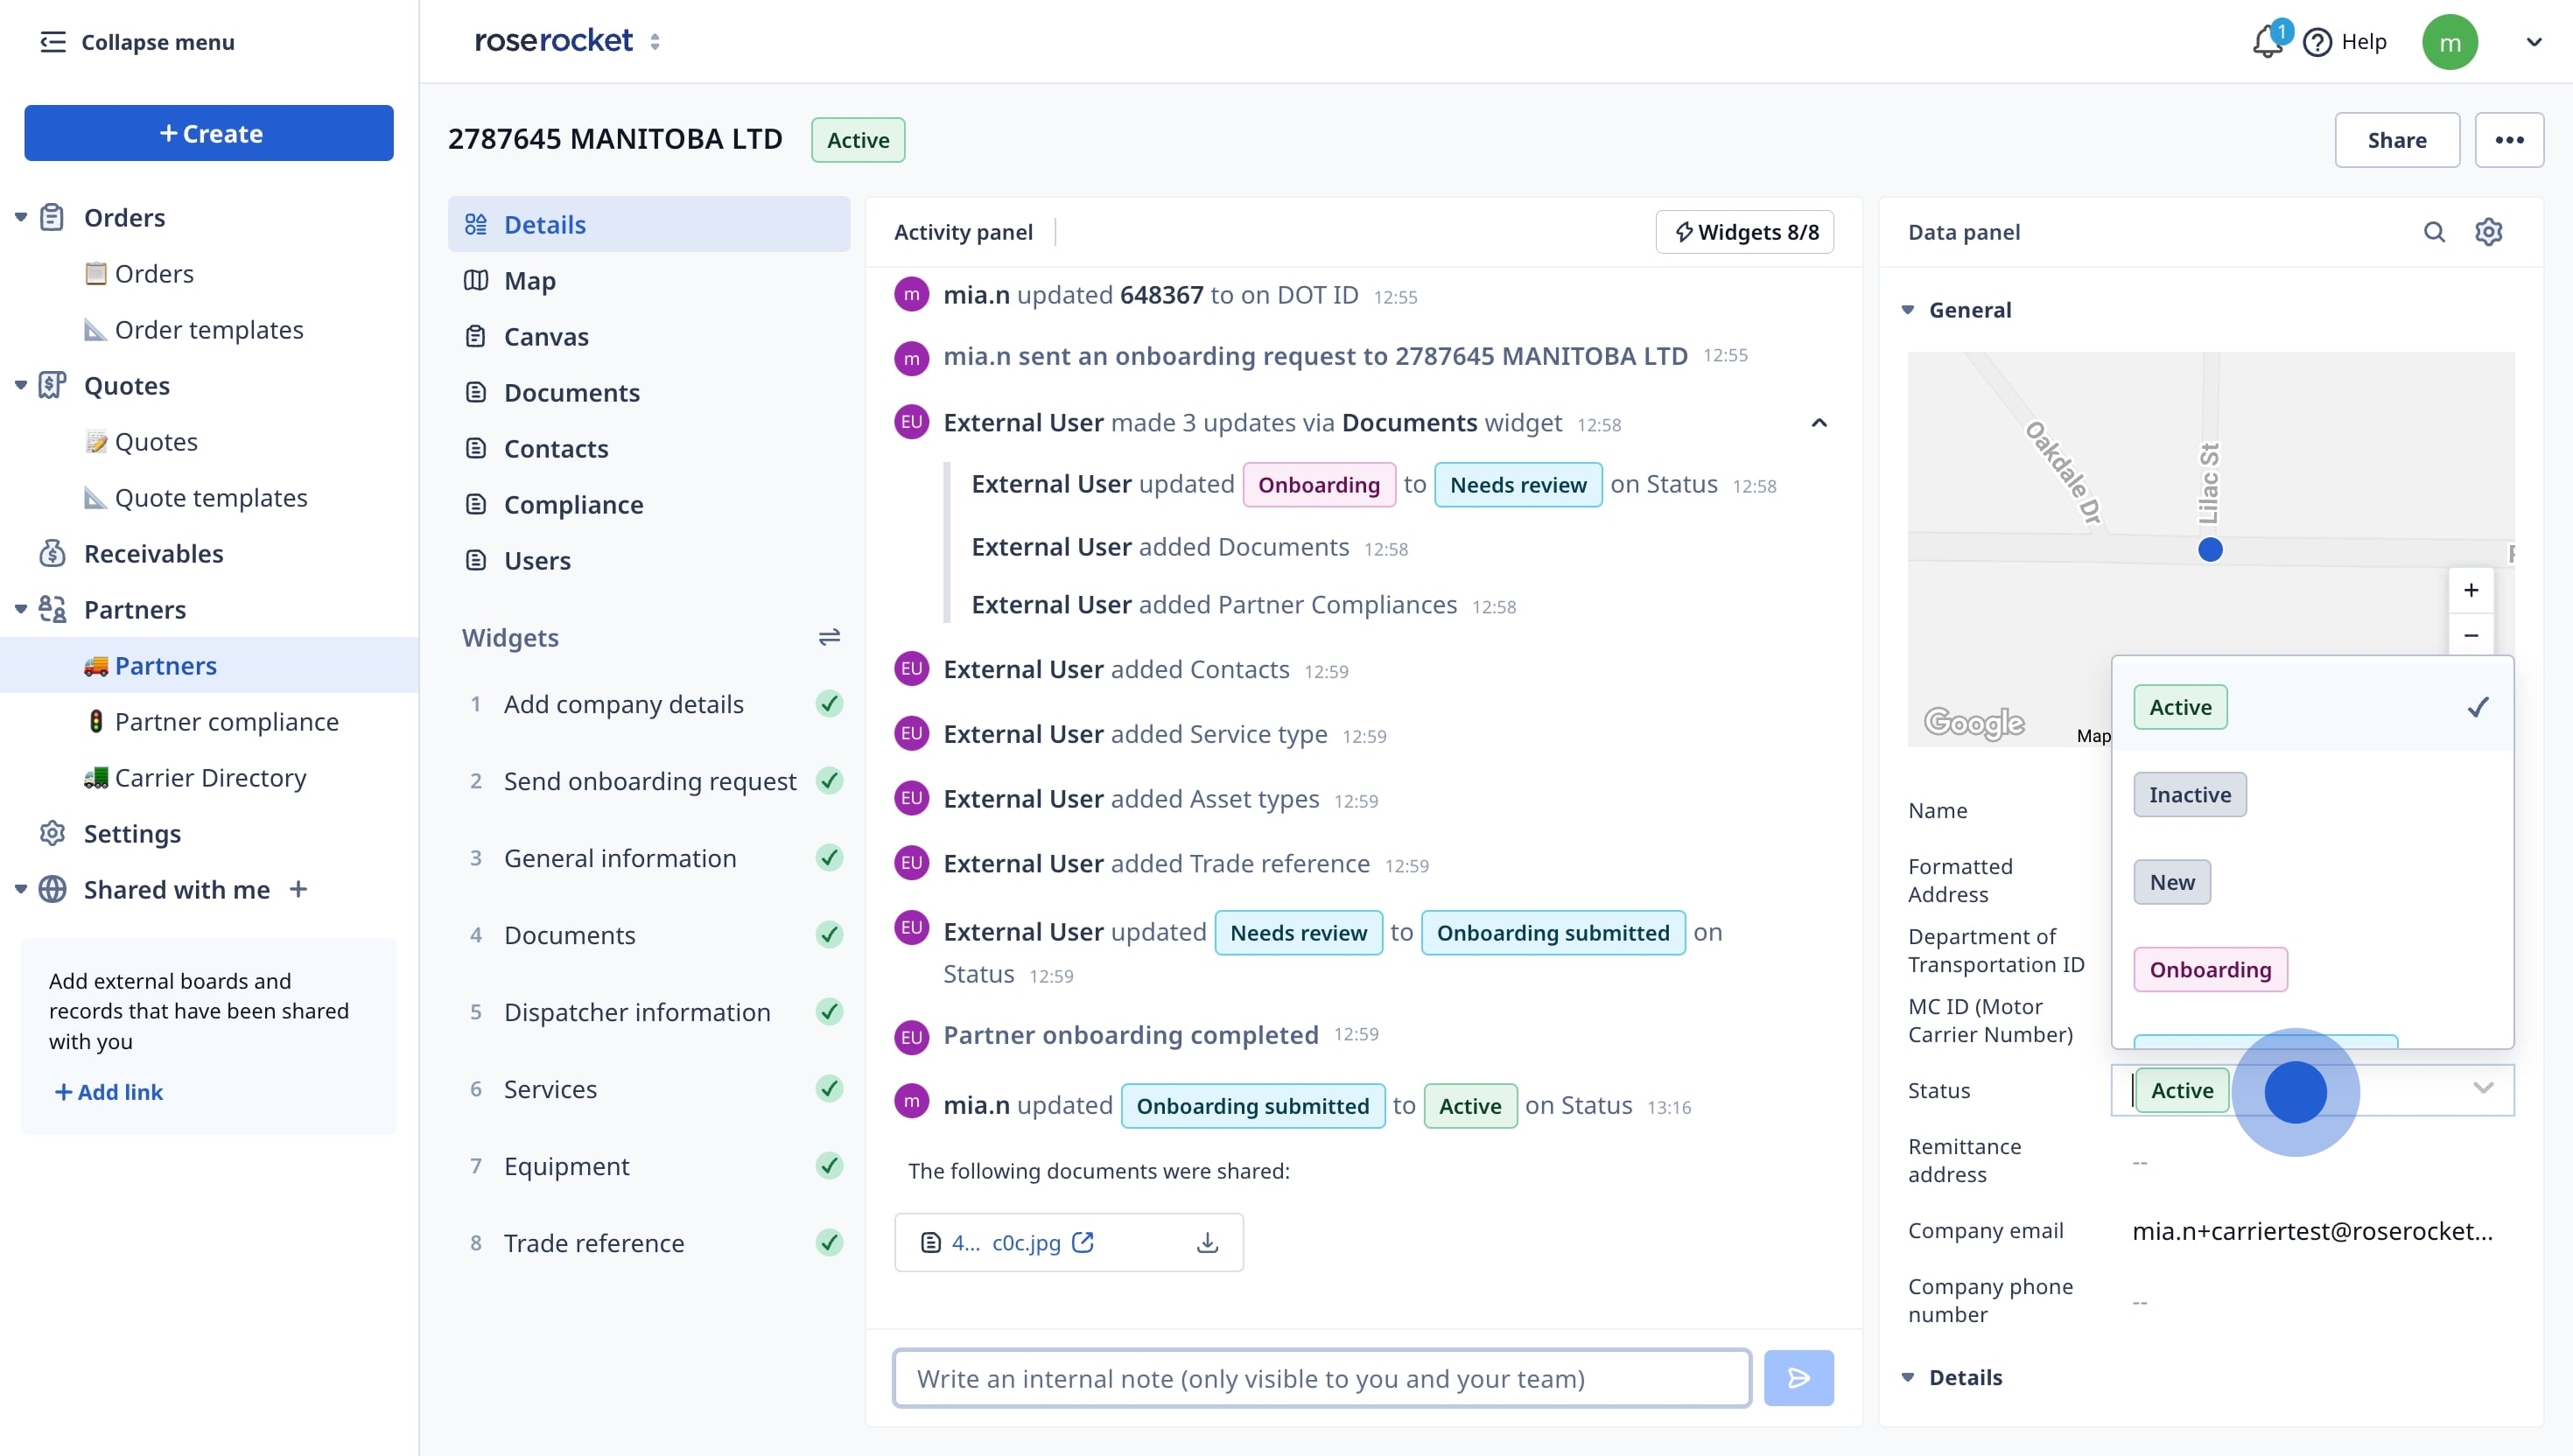Toggle Trade reference widget checkmark
Viewport: 2573px width, 1456px height.
[x=829, y=1243]
